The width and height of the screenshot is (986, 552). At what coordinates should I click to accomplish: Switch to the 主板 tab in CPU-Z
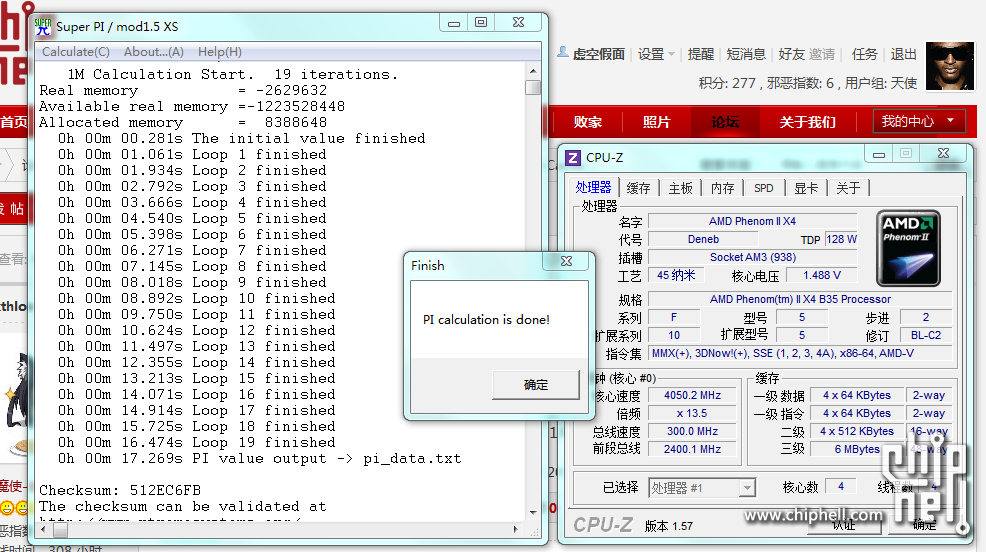click(680, 188)
